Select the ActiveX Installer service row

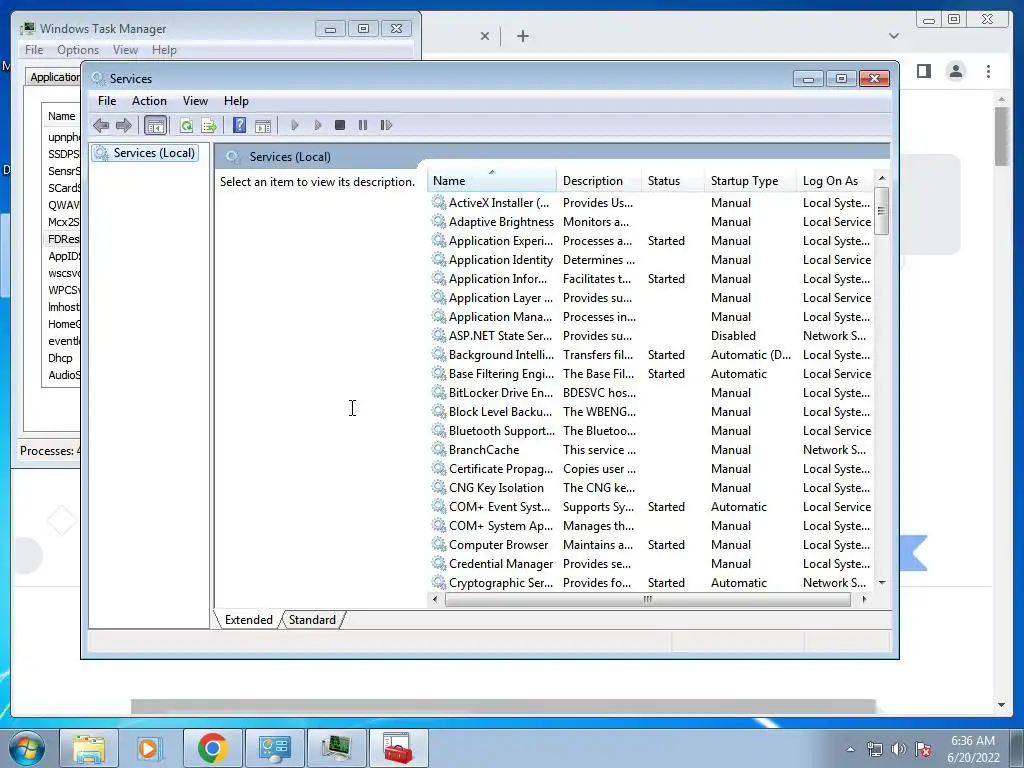(651, 203)
